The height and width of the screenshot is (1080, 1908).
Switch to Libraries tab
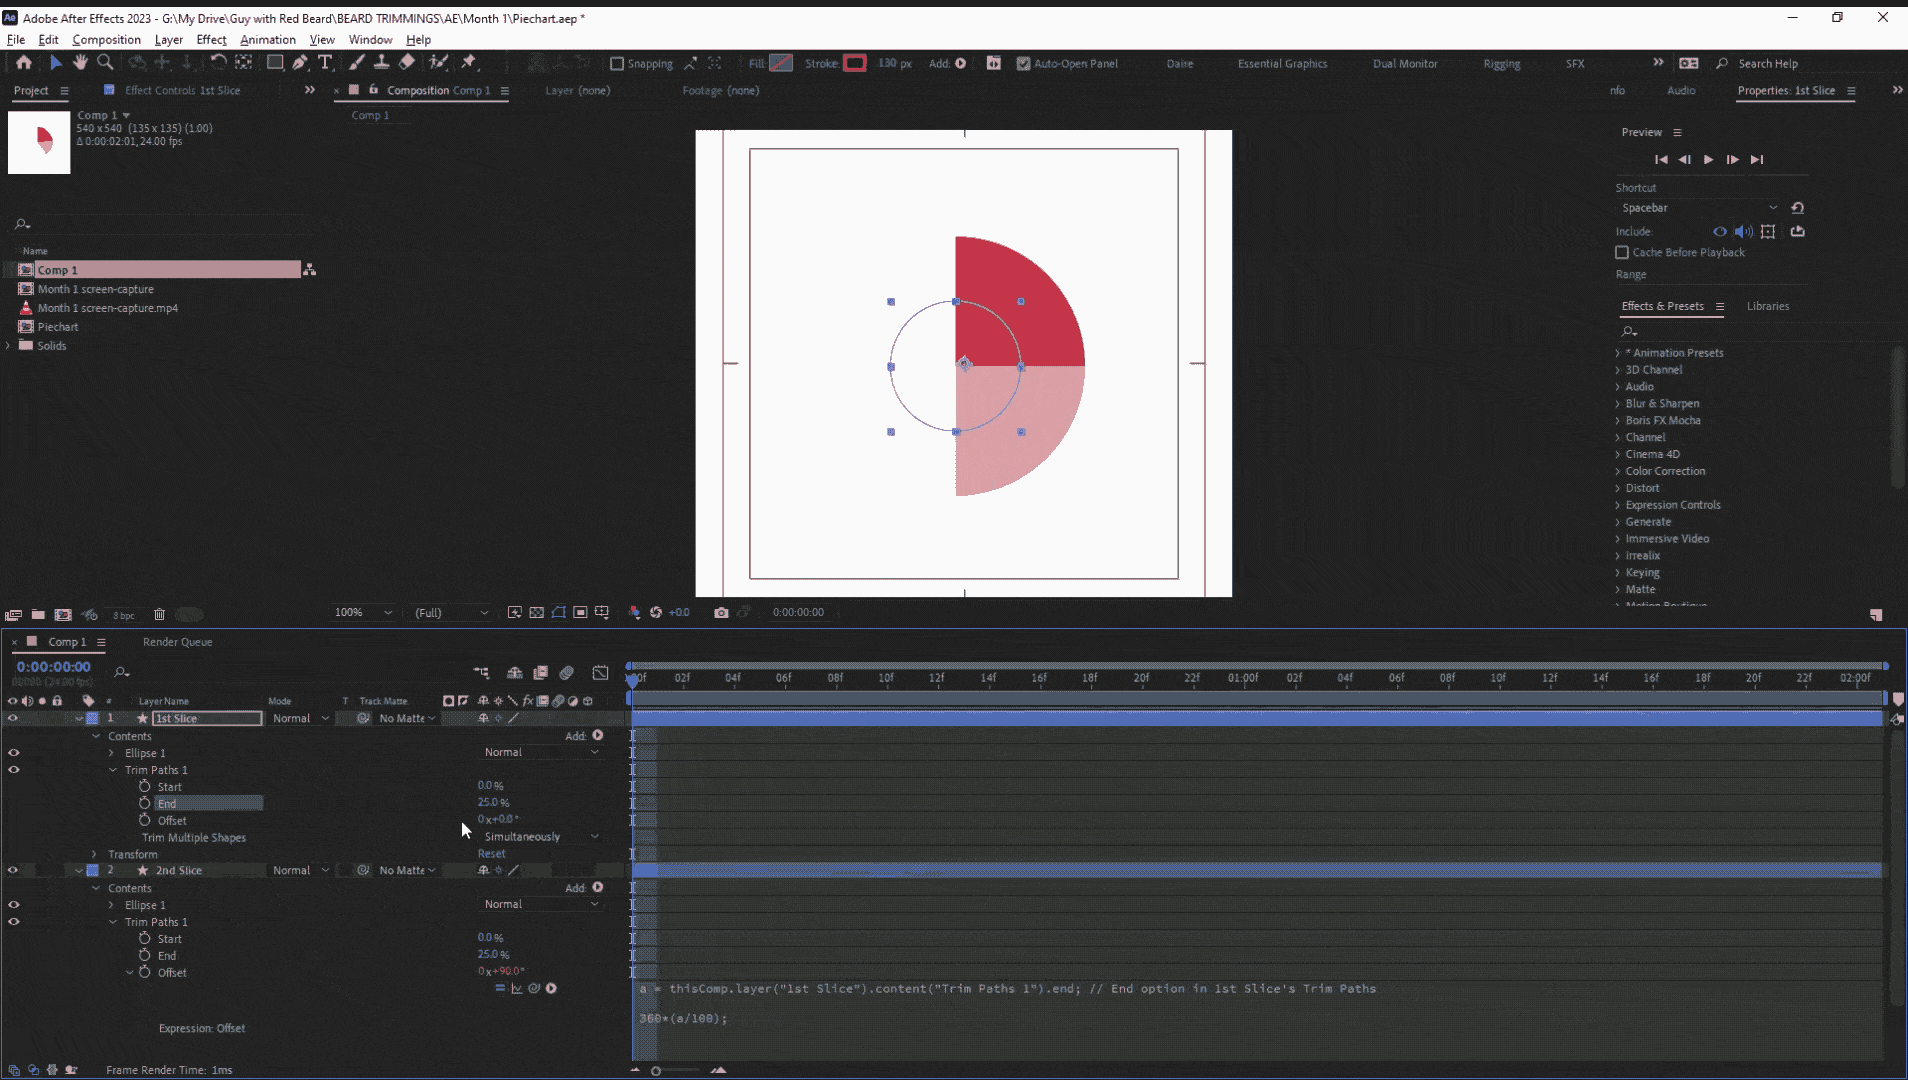click(x=1767, y=306)
